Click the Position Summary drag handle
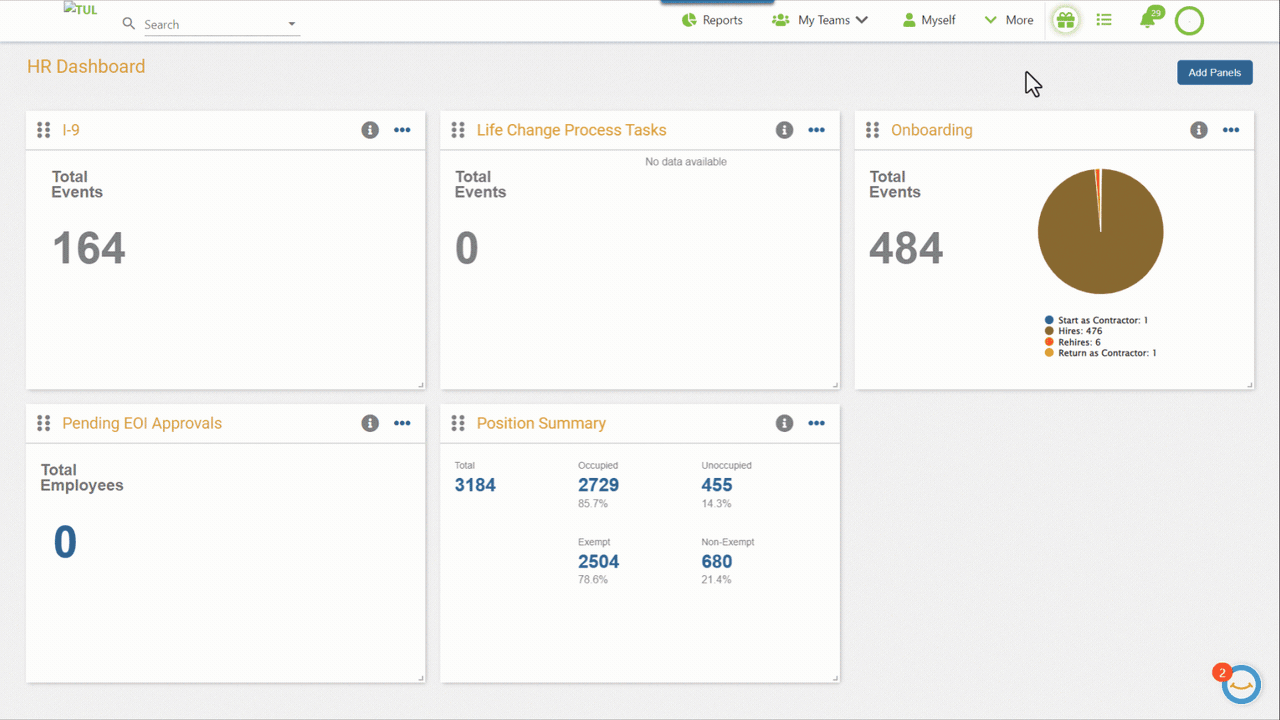The width and height of the screenshot is (1280, 720). coord(458,423)
